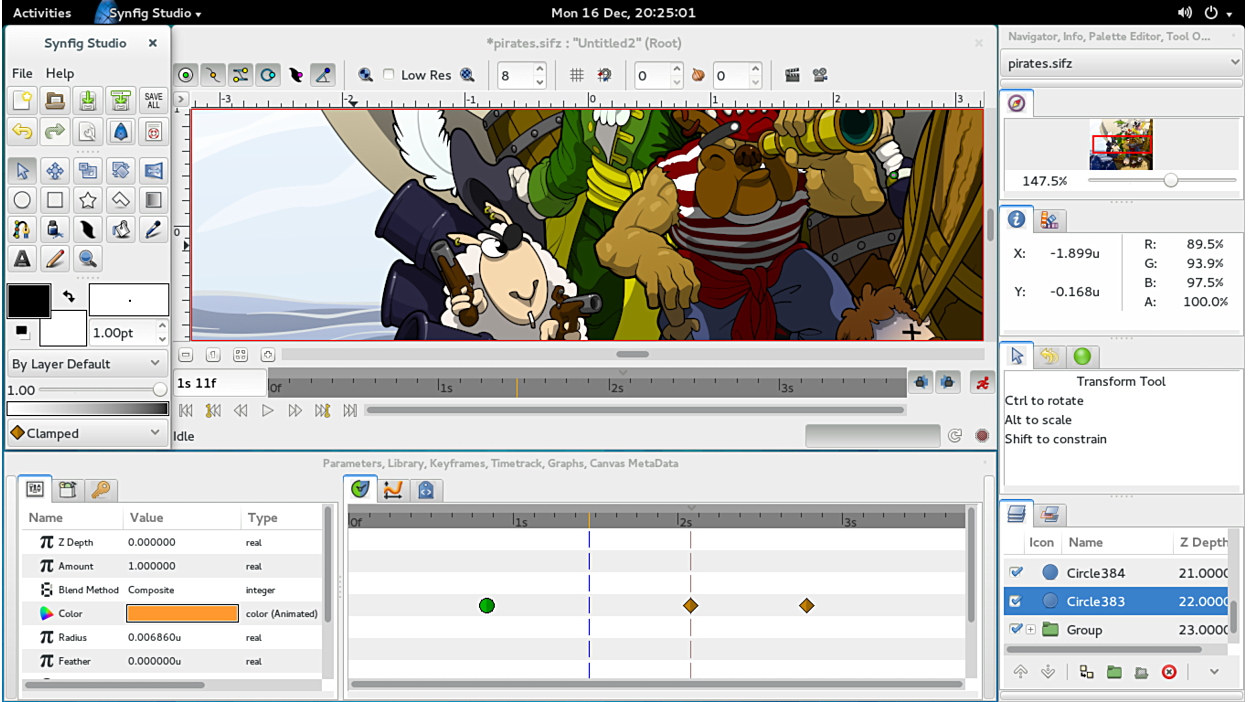Choose the Text tool
Viewport: 1248px width, 702px height.
point(22,259)
